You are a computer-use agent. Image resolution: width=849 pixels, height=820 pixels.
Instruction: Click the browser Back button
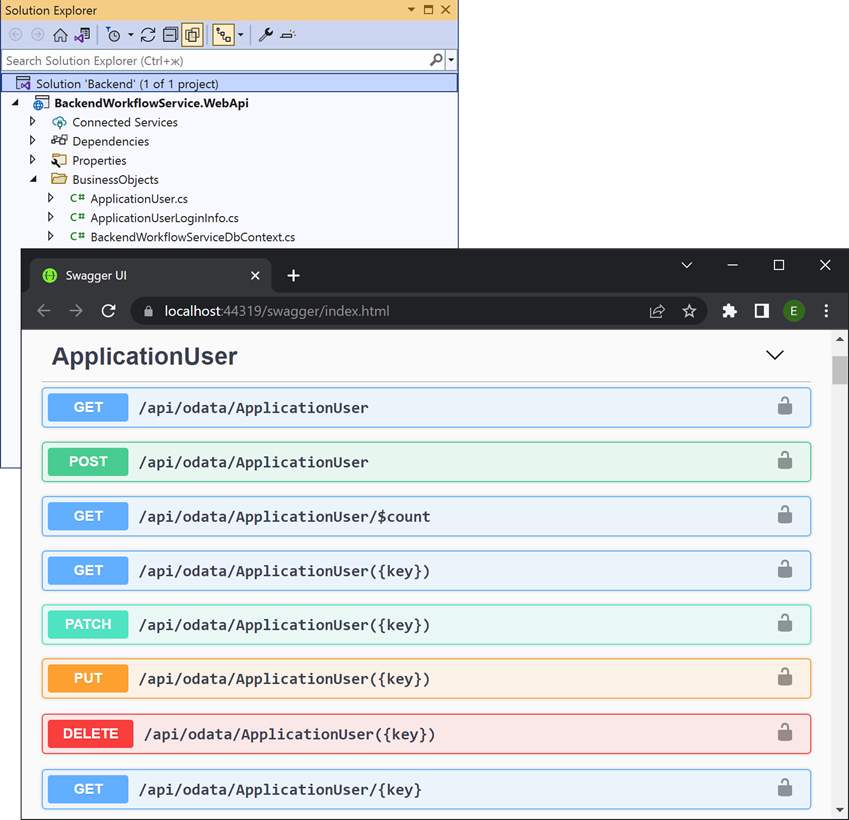click(44, 311)
